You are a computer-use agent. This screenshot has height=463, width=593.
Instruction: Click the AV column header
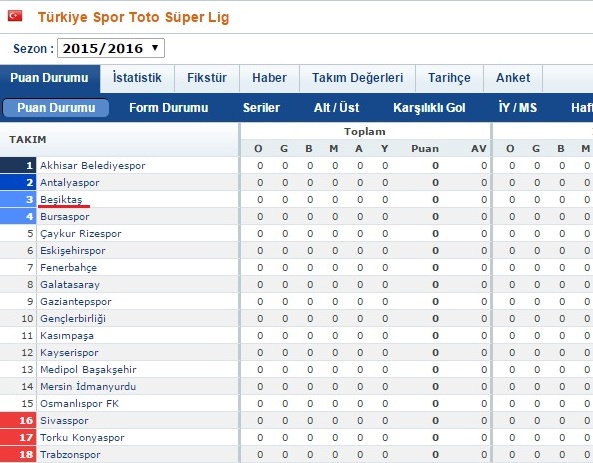click(478, 149)
